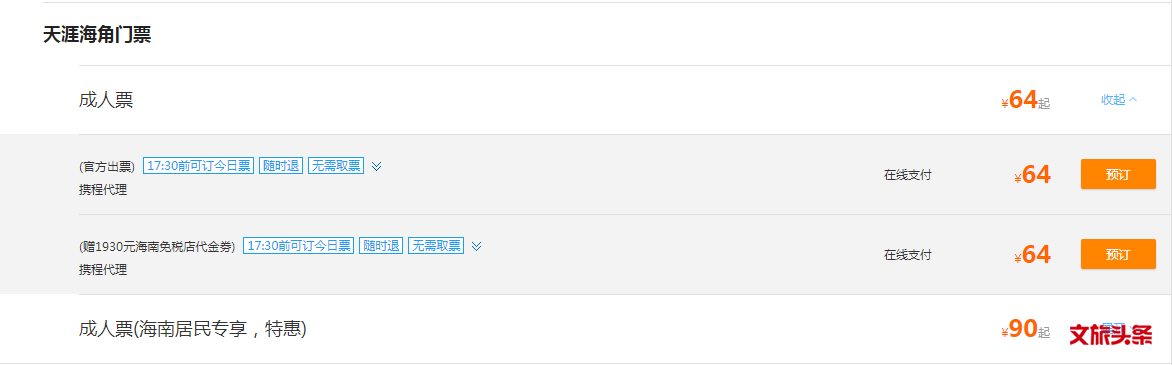Select 无需取票 tag on first ticket

(x=336, y=166)
